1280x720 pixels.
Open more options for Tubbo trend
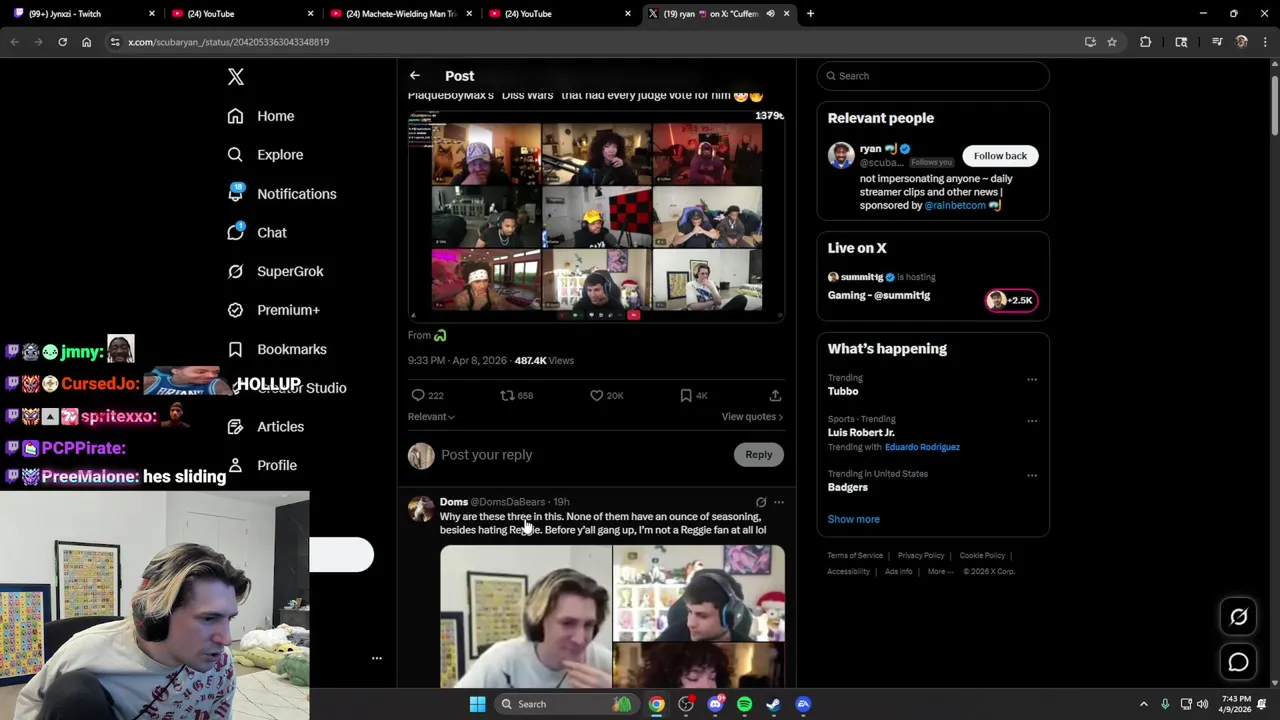click(1032, 380)
